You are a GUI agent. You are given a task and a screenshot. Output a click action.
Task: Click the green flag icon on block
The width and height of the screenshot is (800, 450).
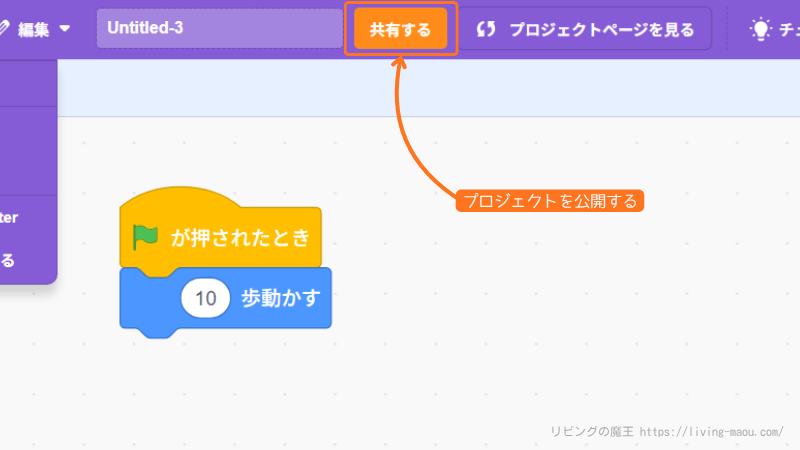point(146,238)
